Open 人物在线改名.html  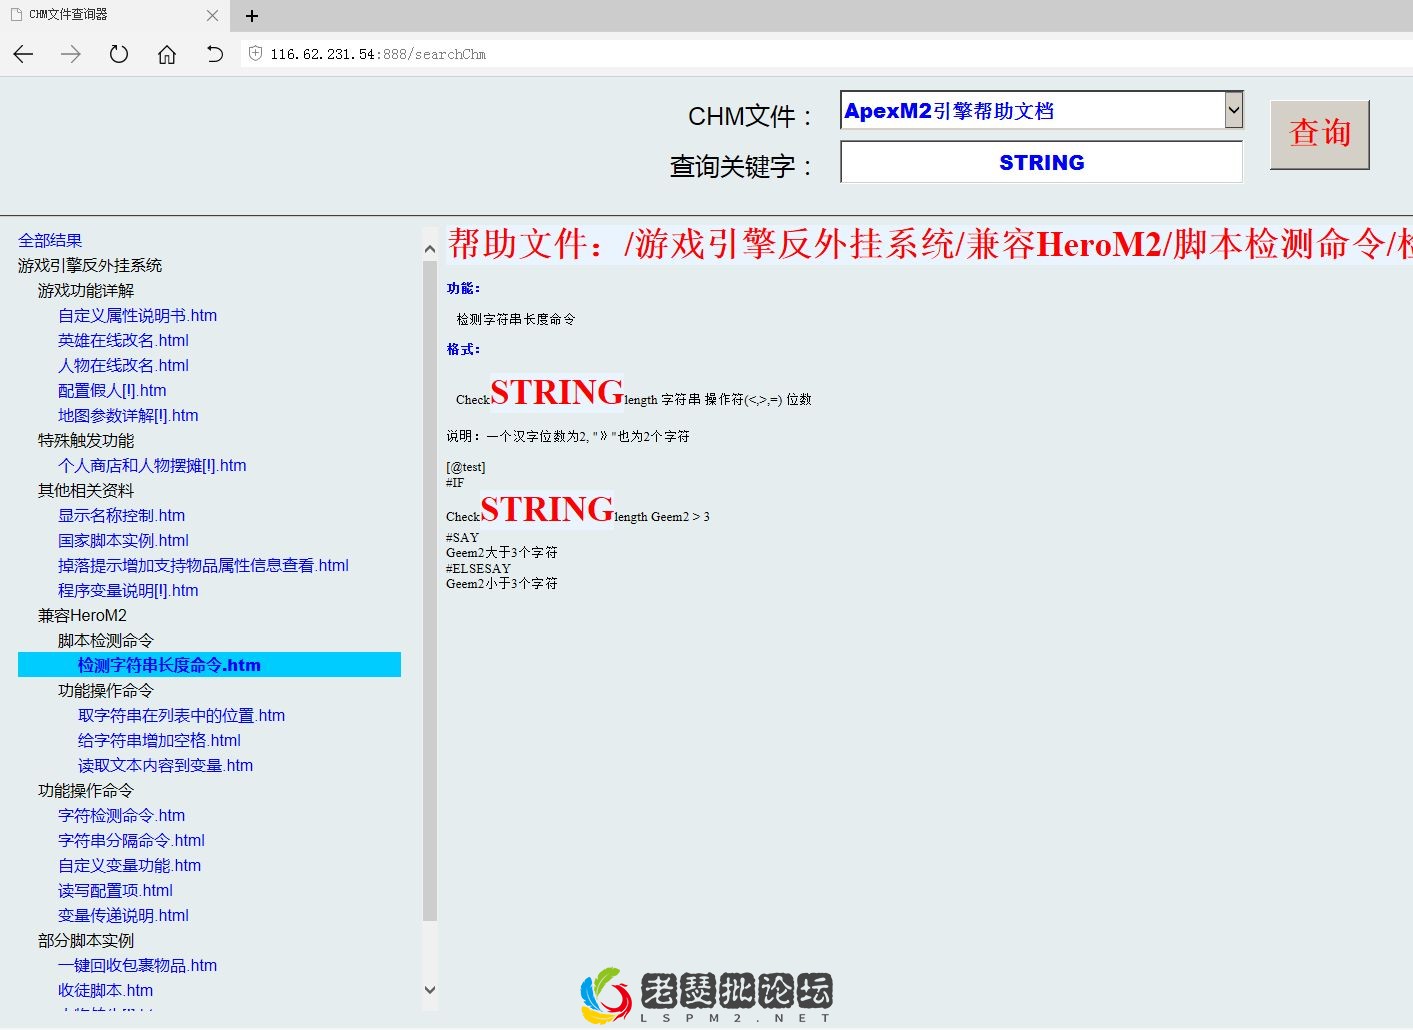point(123,365)
